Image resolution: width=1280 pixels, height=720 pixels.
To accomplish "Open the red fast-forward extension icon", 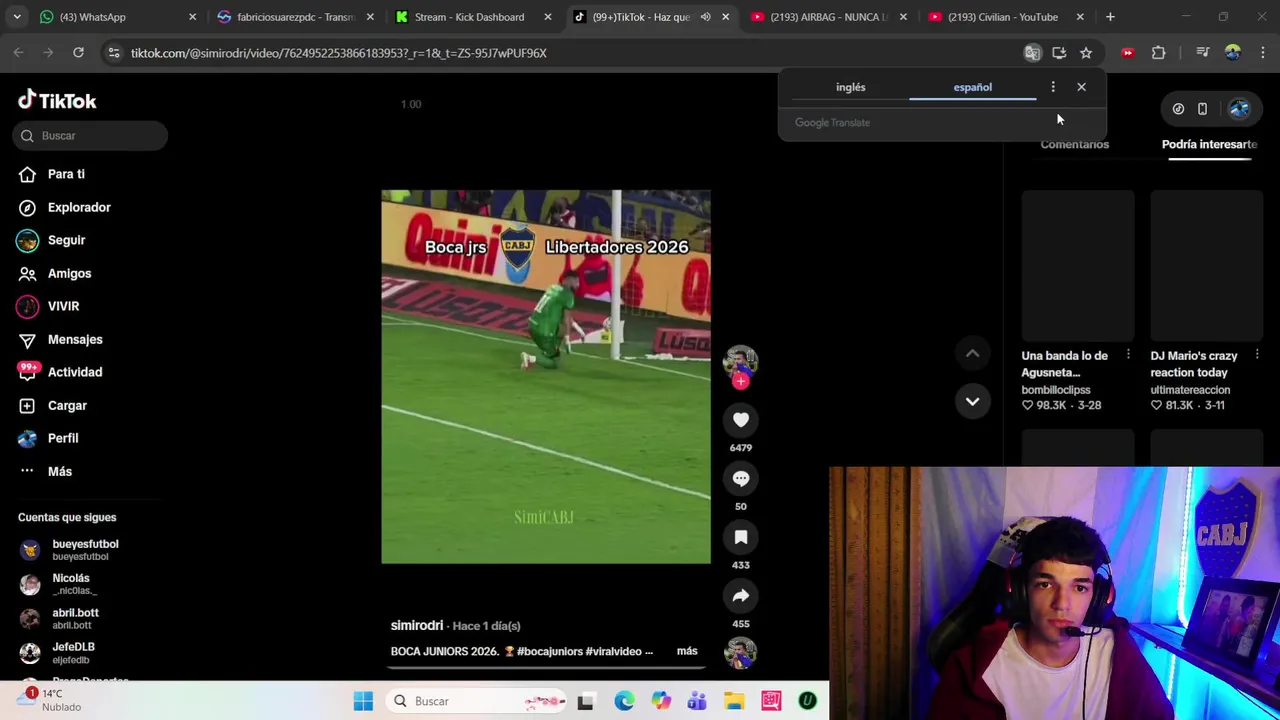I will (x=1128, y=53).
